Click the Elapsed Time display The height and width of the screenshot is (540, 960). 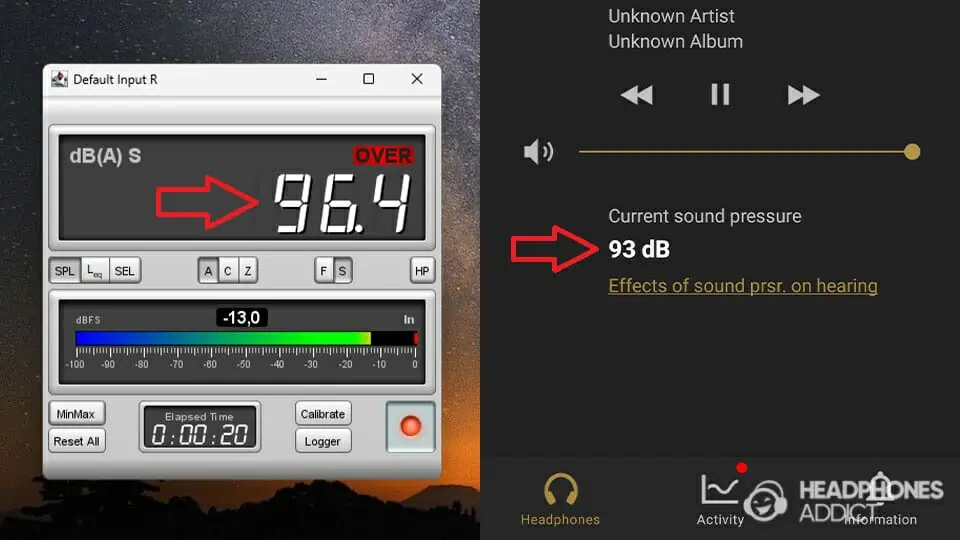[200, 427]
